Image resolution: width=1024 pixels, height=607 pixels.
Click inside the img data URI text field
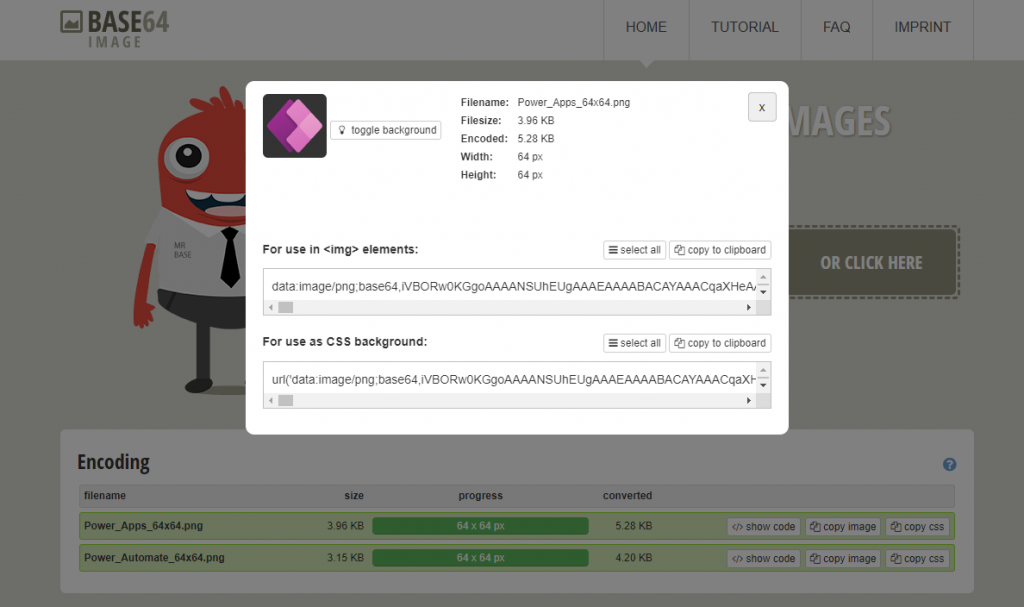point(510,286)
